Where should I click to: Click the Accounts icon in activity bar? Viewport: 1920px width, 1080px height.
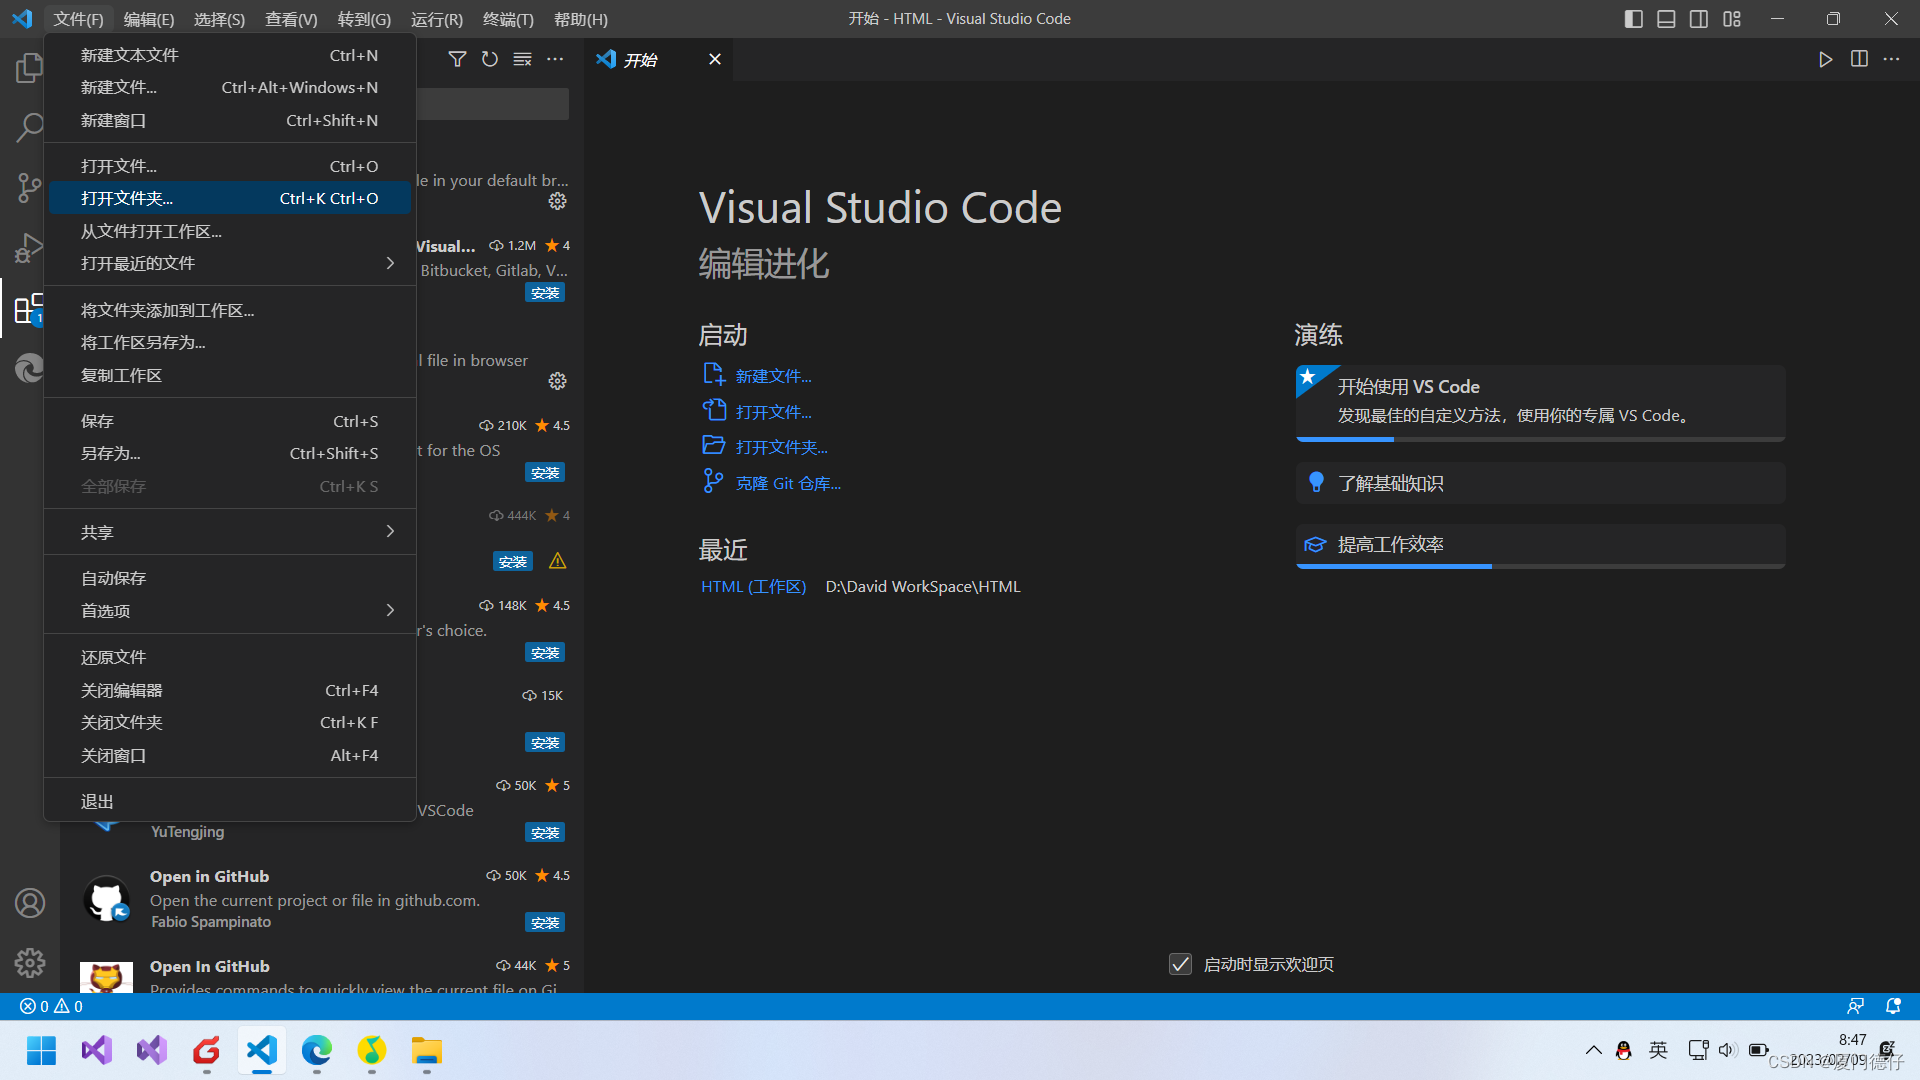pyautogui.click(x=29, y=903)
